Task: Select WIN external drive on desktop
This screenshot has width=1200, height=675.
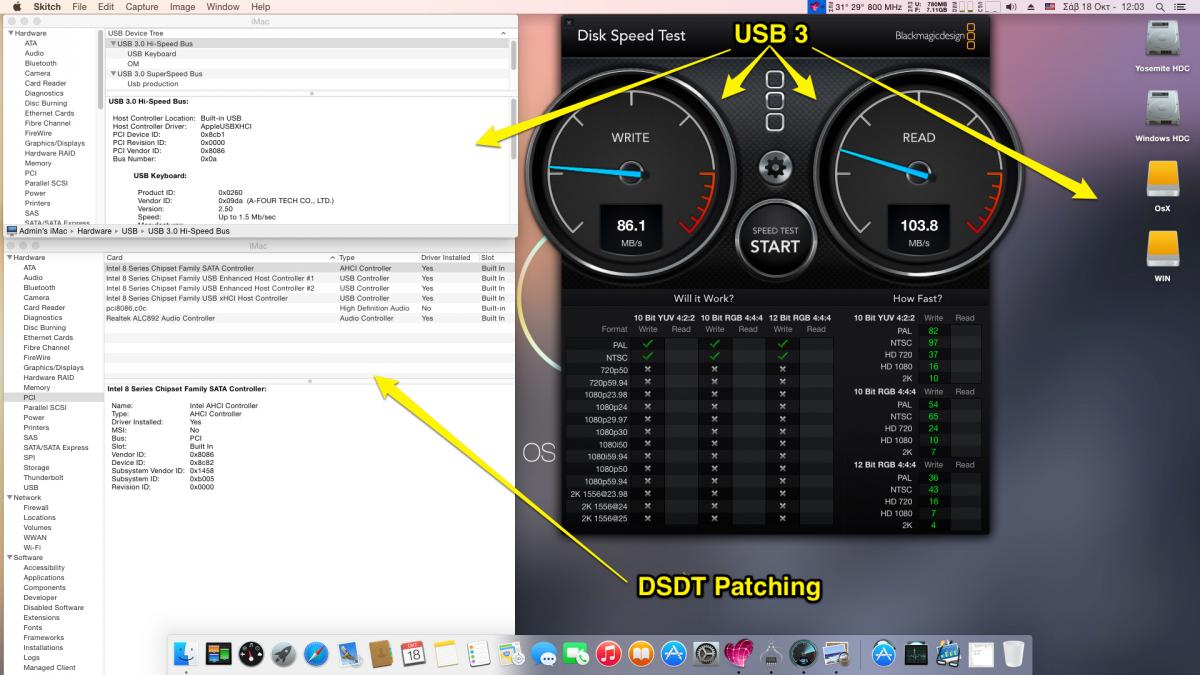Action: point(1162,257)
